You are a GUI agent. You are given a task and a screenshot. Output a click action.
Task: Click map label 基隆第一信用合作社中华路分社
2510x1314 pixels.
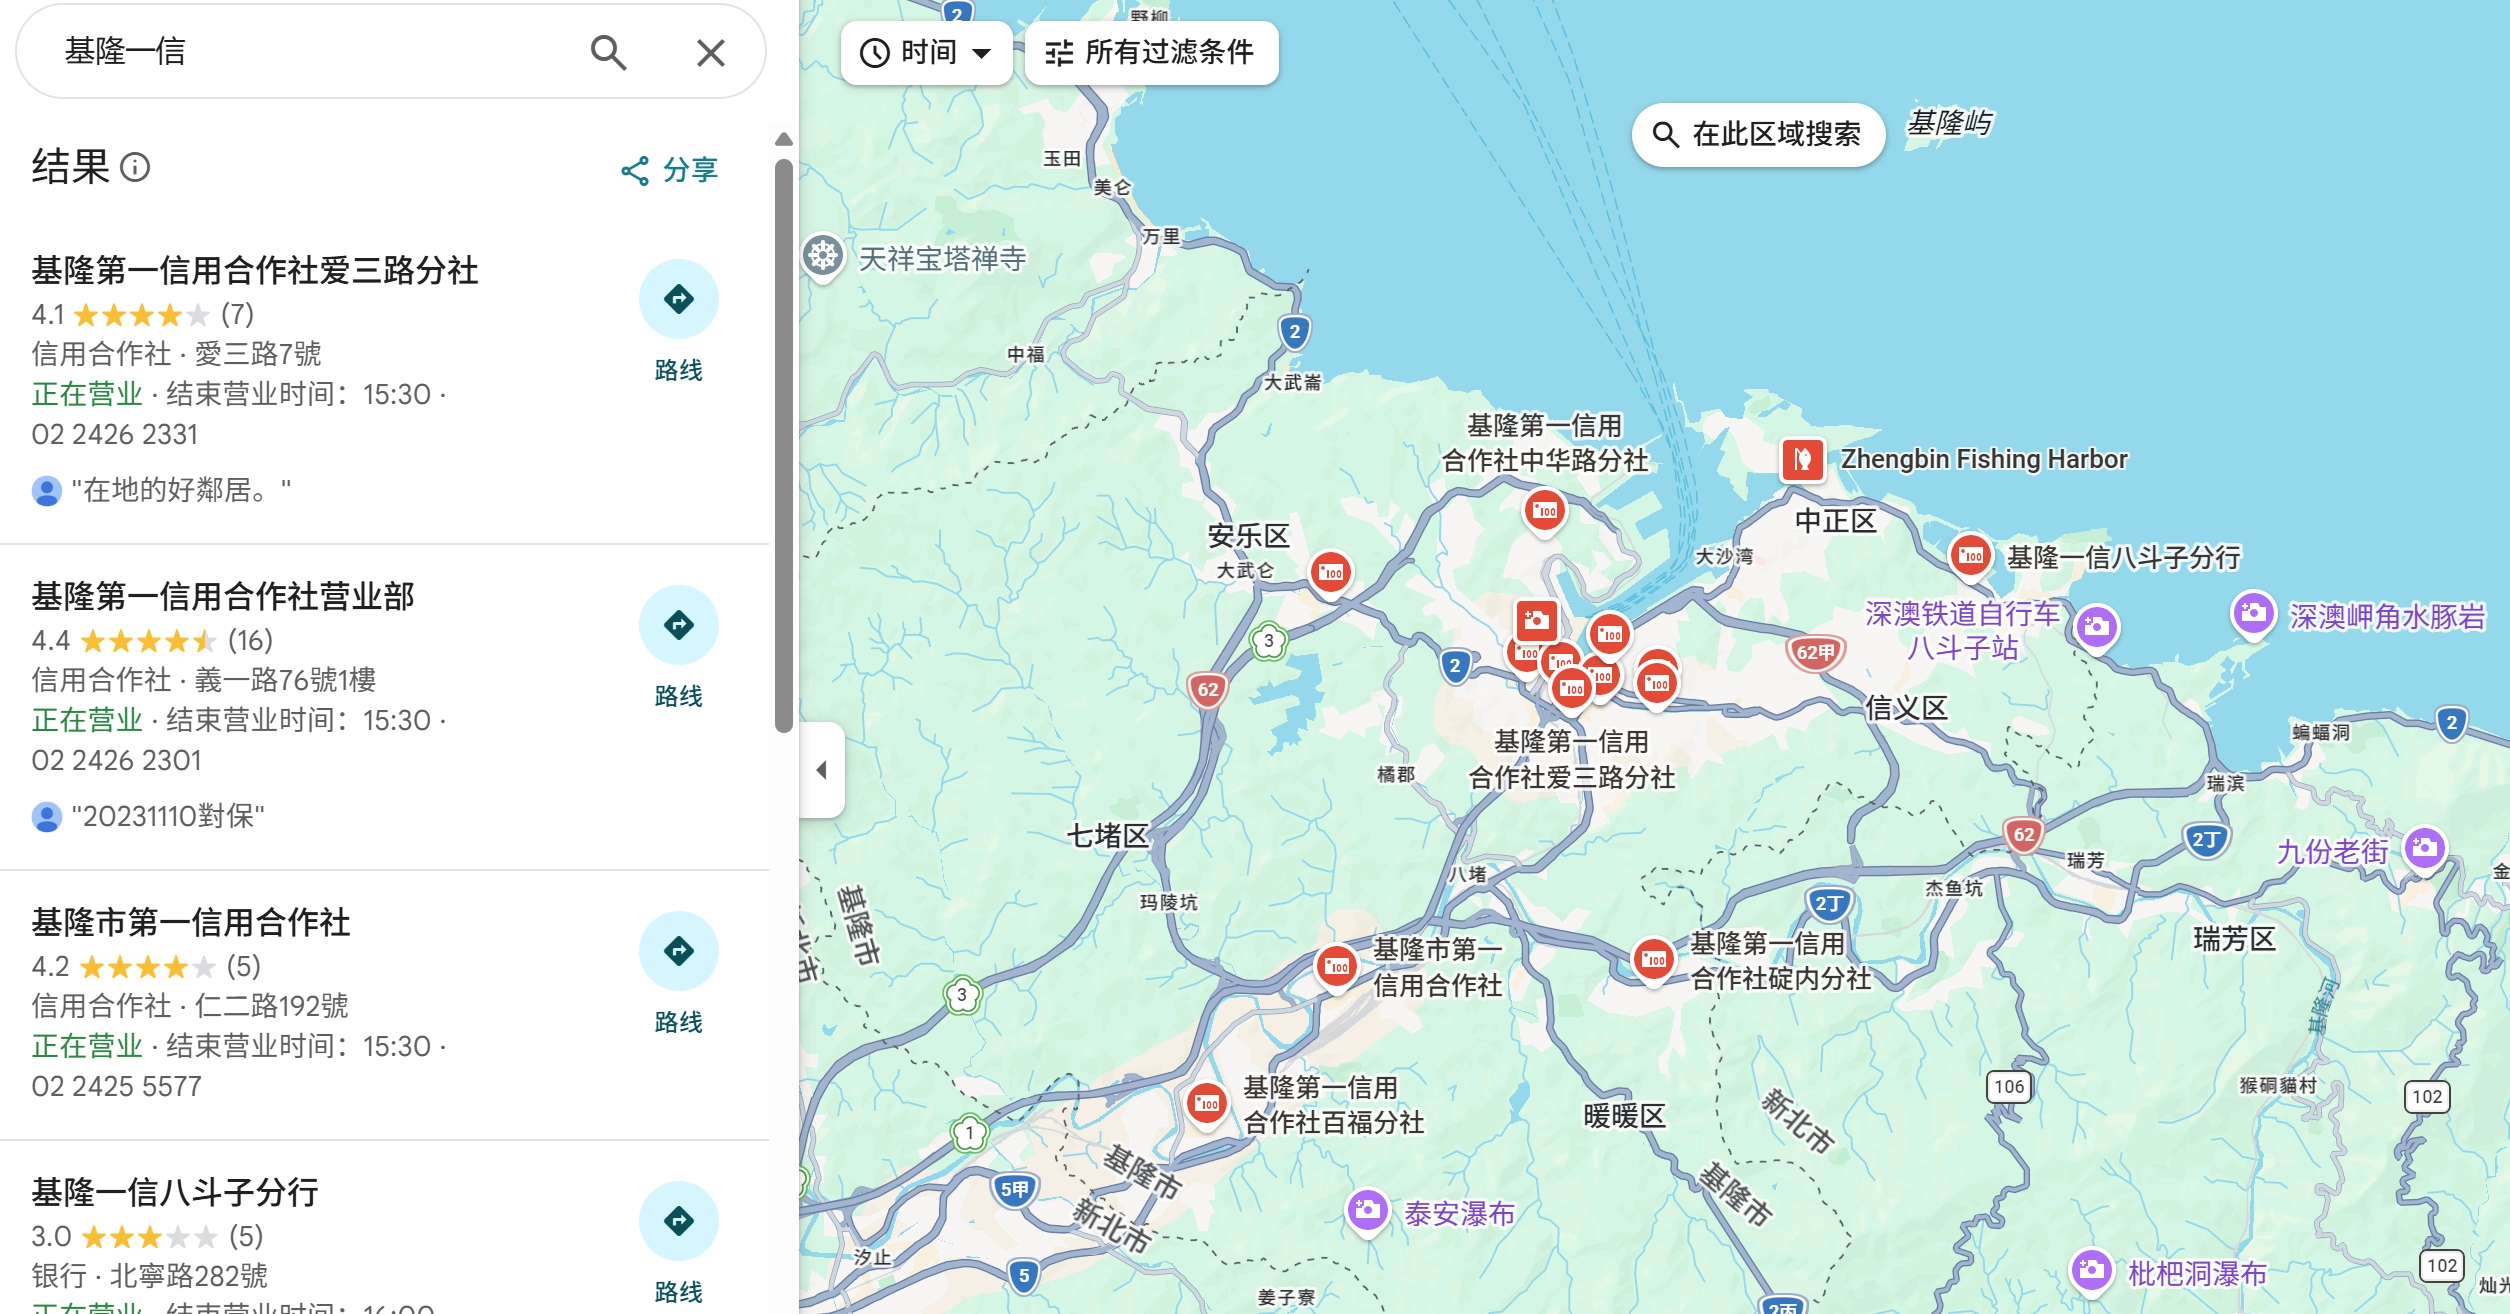(x=1545, y=443)
